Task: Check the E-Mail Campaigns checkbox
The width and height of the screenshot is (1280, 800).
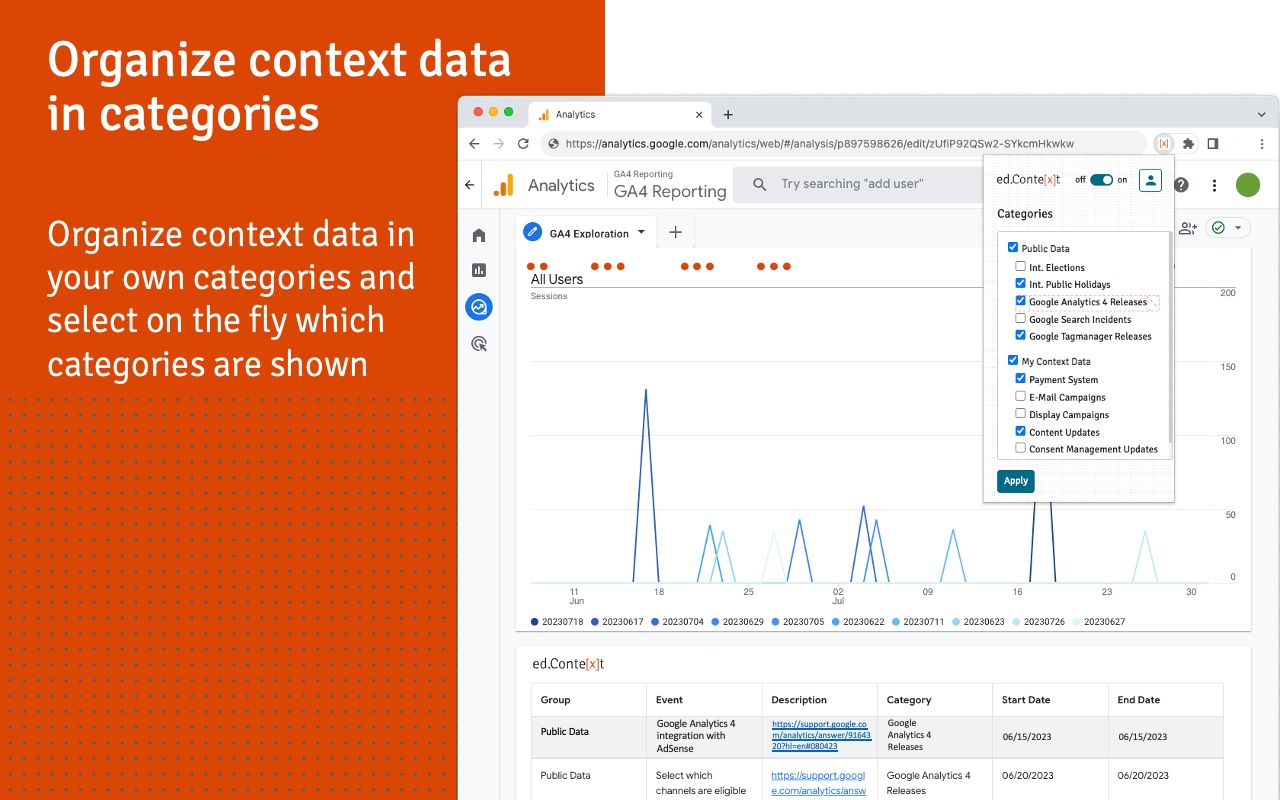Action: pyautogui.click(x=1020, y=396)
